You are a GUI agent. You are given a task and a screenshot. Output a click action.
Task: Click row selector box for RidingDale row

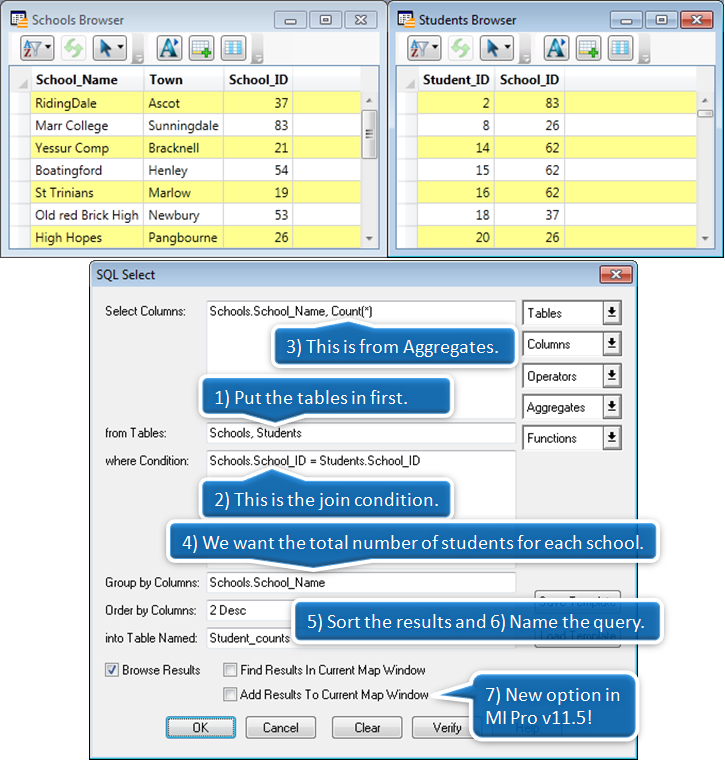click(20, 103)
